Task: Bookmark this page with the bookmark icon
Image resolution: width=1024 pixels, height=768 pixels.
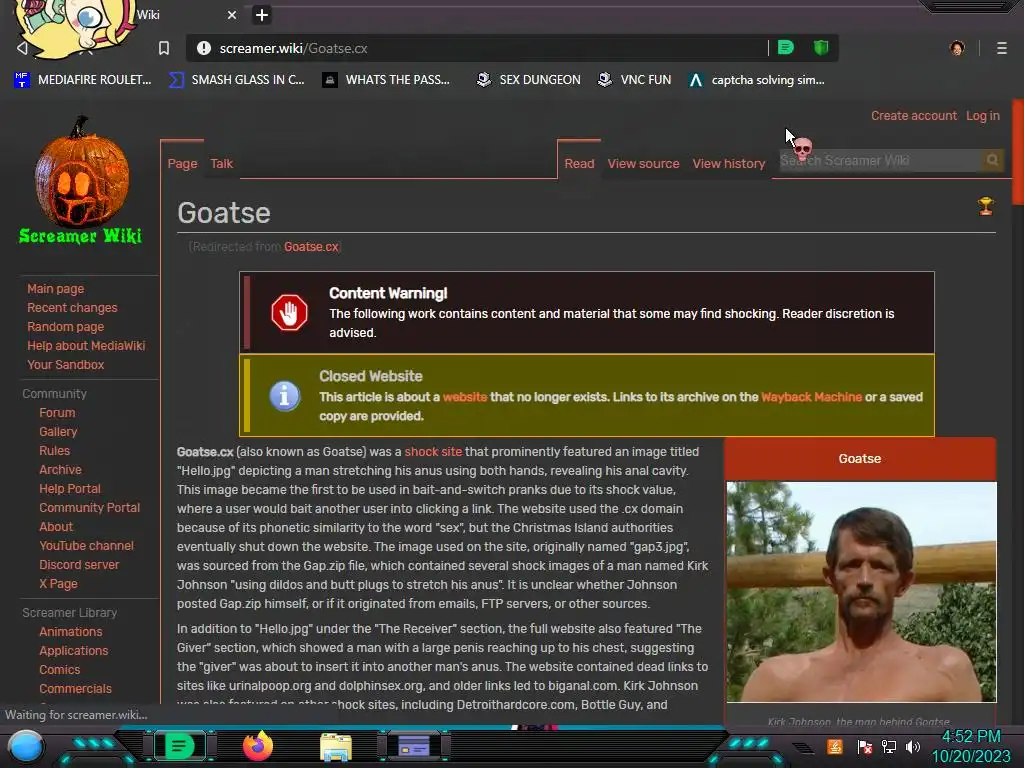Action: 164,48
